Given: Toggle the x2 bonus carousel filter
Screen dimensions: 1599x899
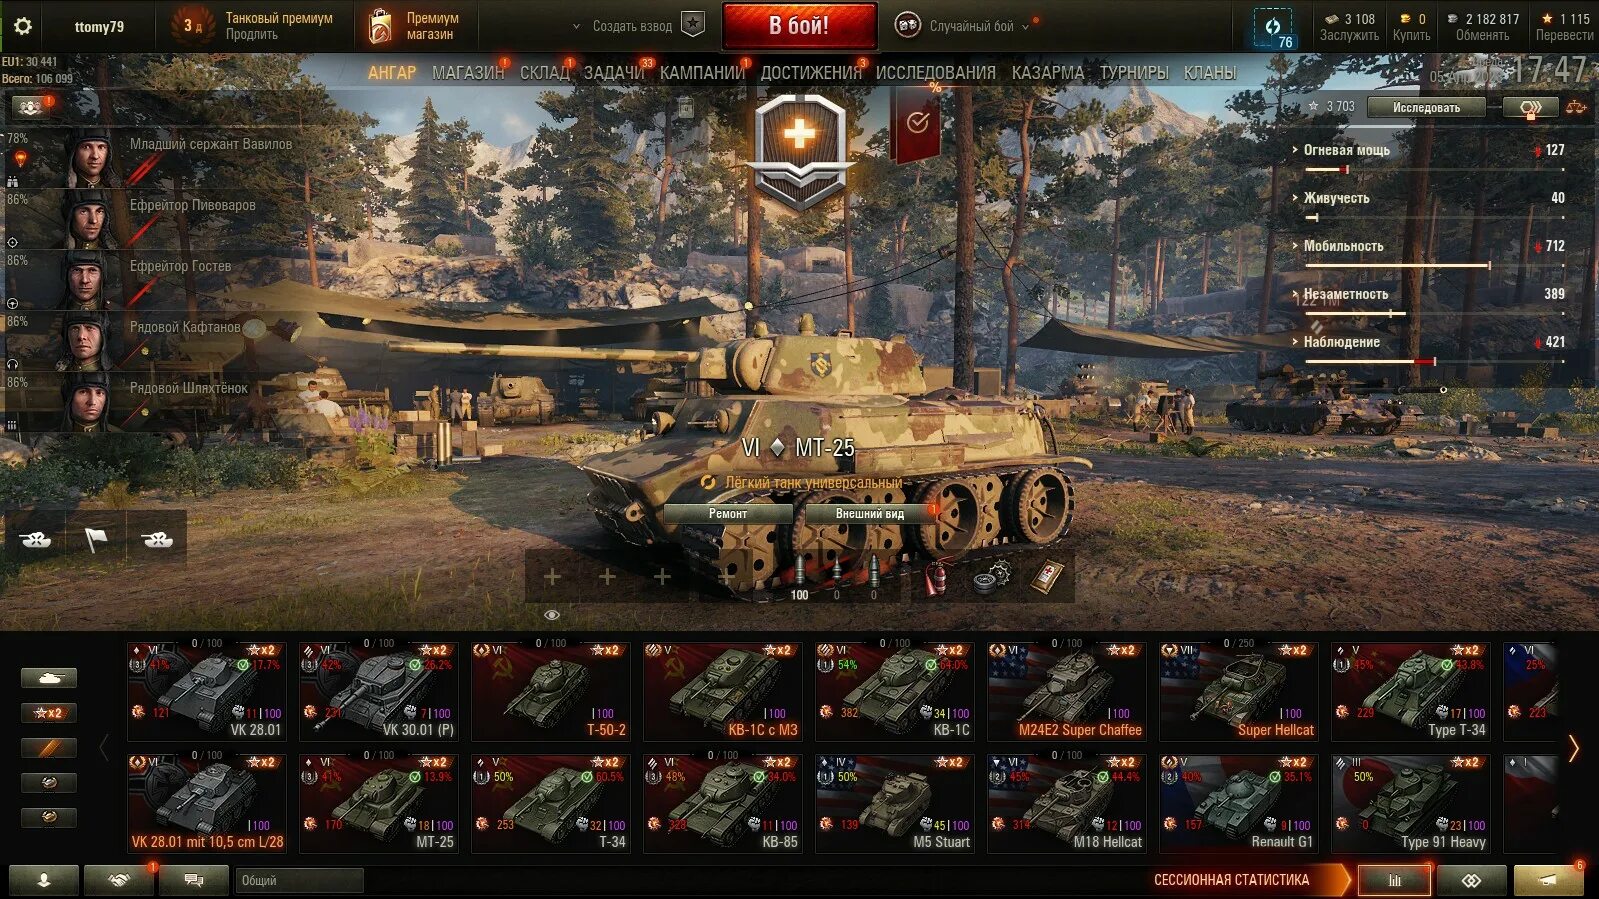Looking at the screenshot, I should 48,713.
